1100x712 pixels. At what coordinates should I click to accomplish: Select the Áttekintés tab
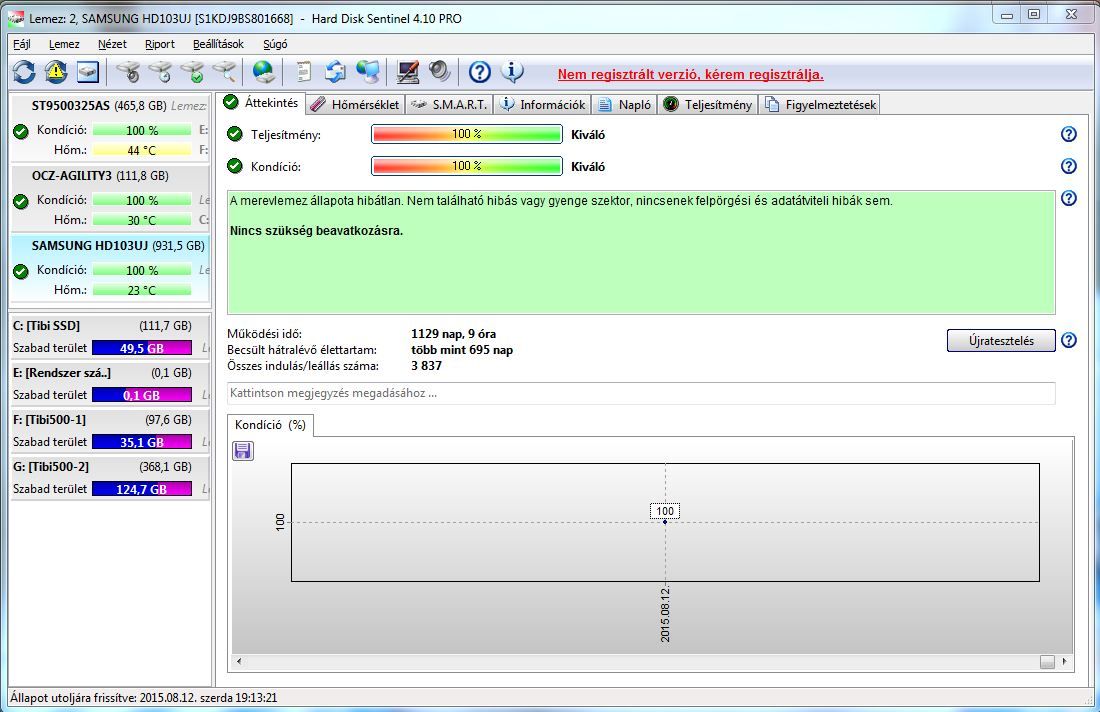261,103
